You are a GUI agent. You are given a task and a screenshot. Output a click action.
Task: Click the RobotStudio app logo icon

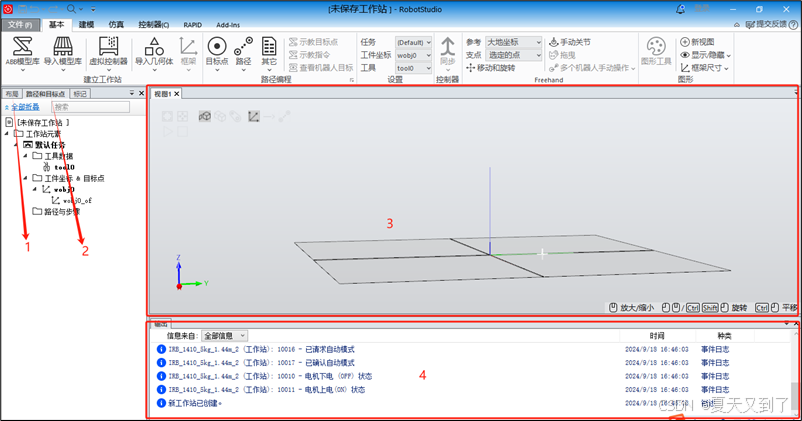[8, 9]
